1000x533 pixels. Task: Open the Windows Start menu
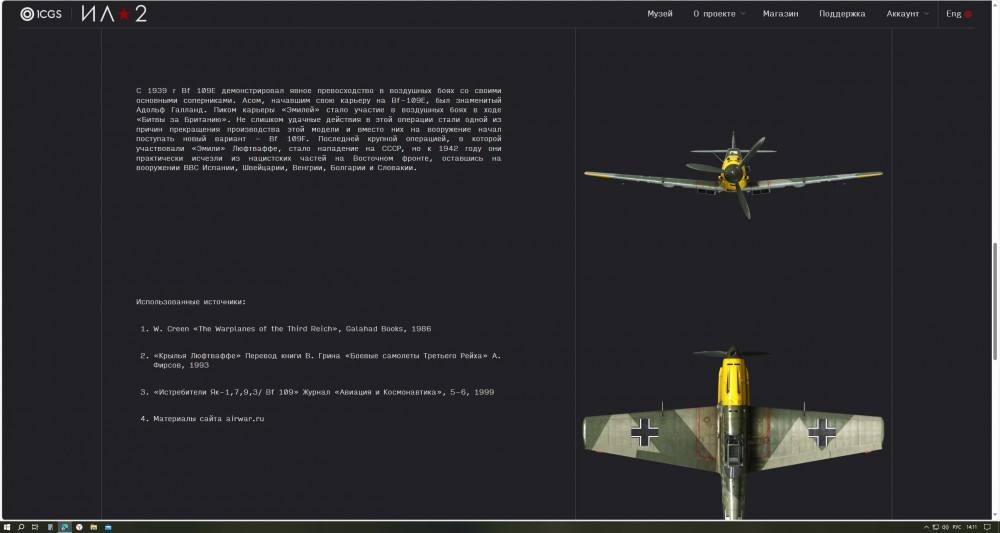(x=7, y=527)
